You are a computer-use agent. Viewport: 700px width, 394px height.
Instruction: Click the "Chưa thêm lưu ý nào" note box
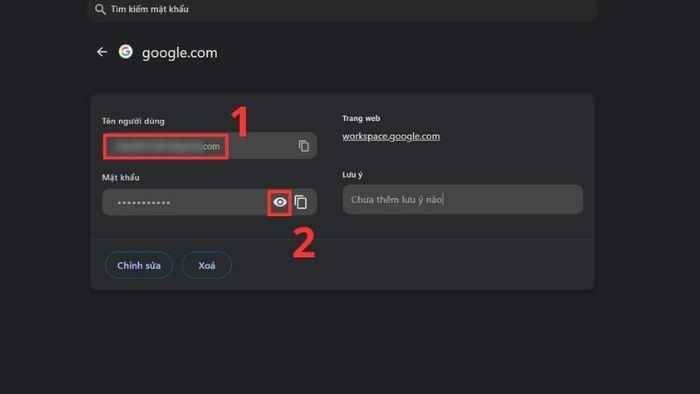[462, 199]
